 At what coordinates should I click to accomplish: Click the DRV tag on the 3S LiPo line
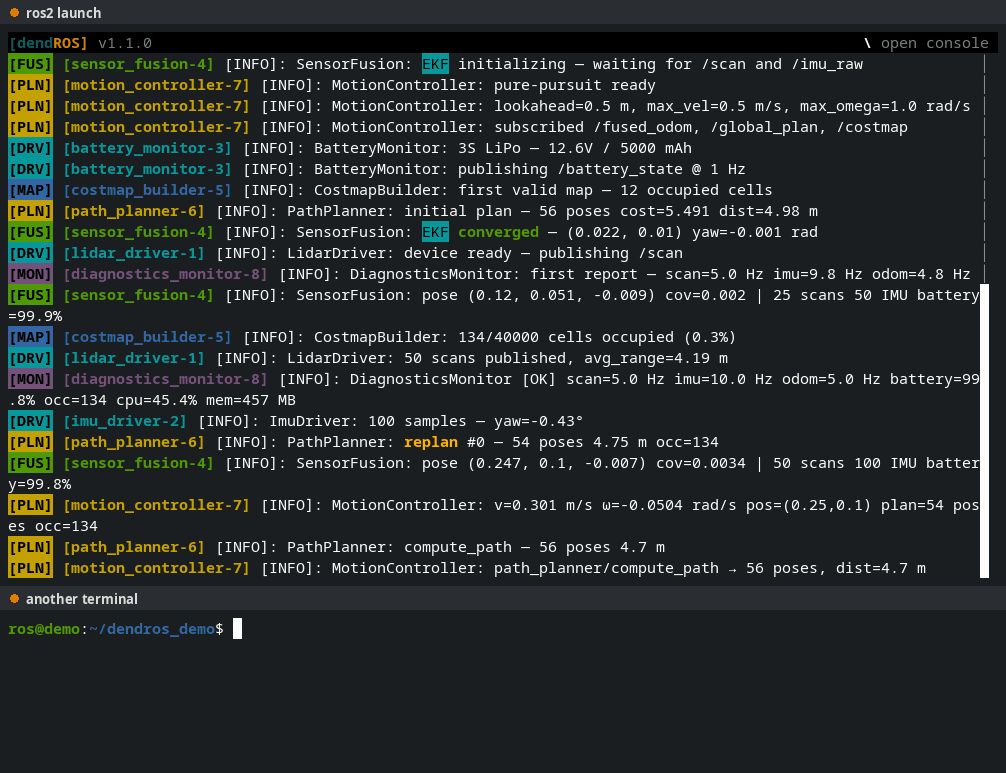[x=30, y=148]
